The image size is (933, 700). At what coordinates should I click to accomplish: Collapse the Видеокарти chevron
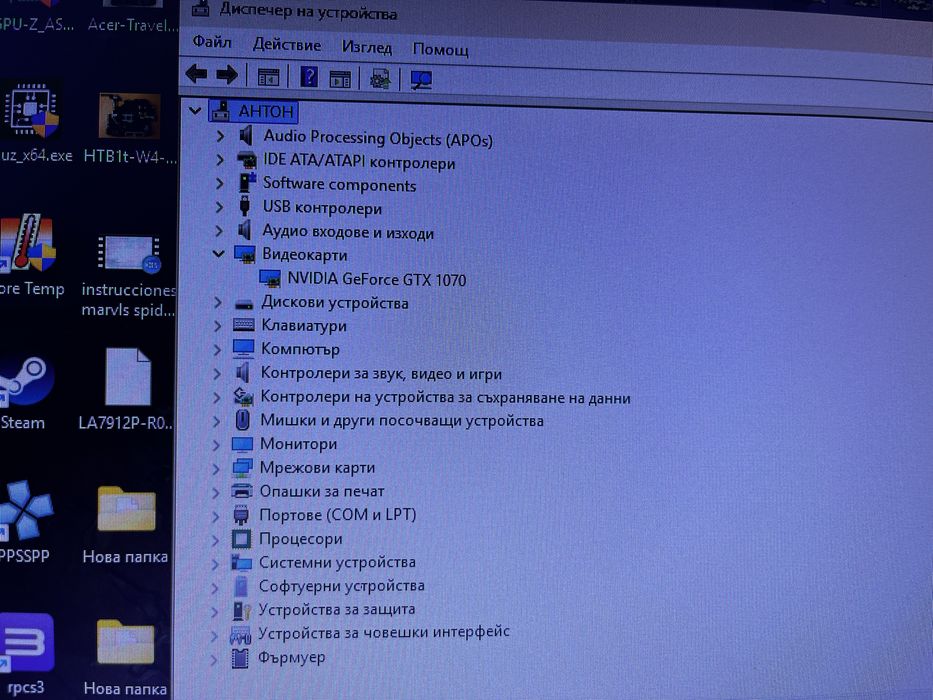[x=218, y=254]
